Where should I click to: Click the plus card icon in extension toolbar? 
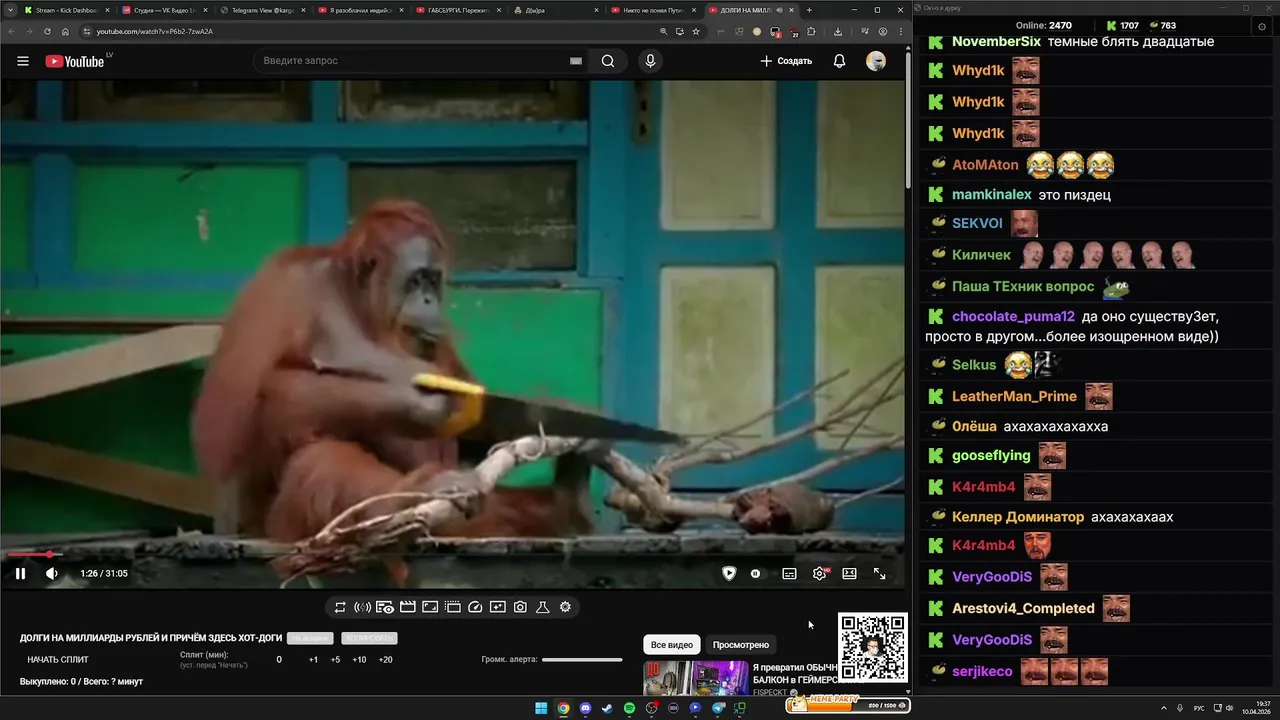pyautogui.click(x=497, y=607)
